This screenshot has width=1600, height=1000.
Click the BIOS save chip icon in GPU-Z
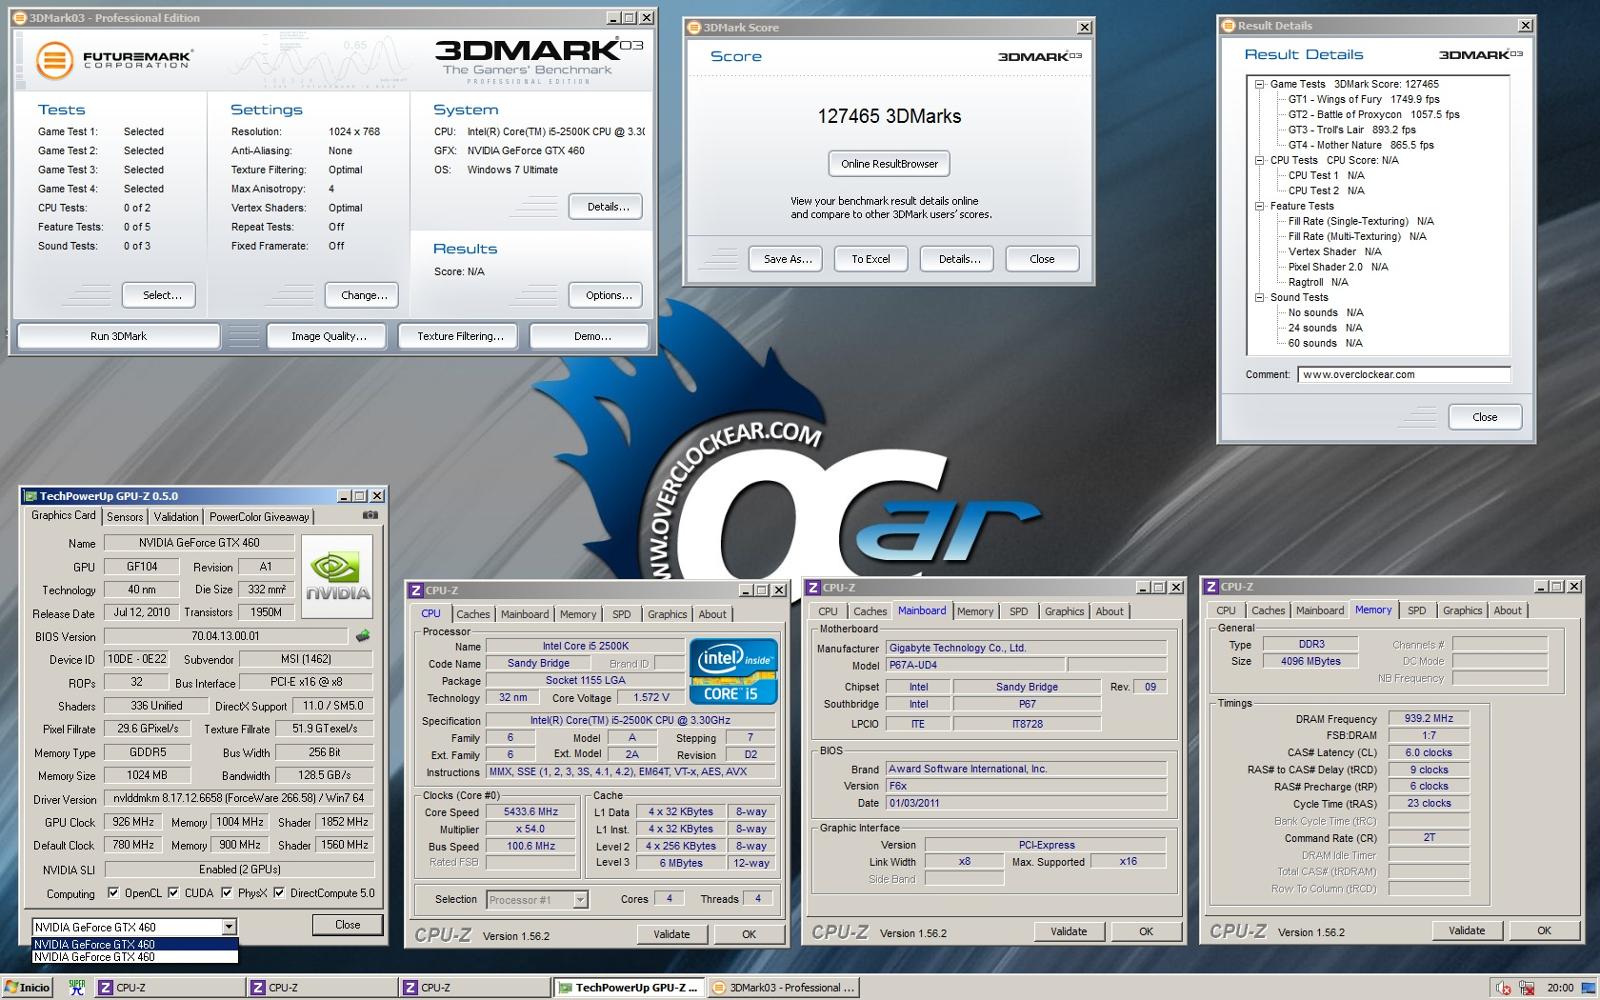[363, 636]
